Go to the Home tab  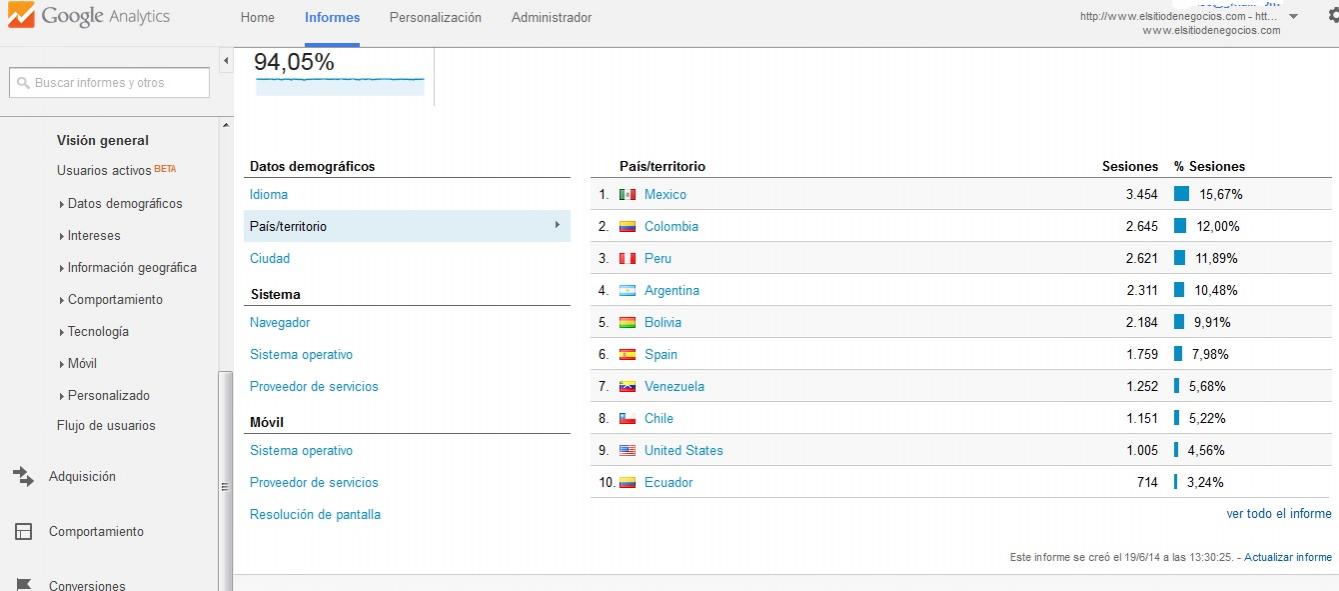click(x=258, y=18)
